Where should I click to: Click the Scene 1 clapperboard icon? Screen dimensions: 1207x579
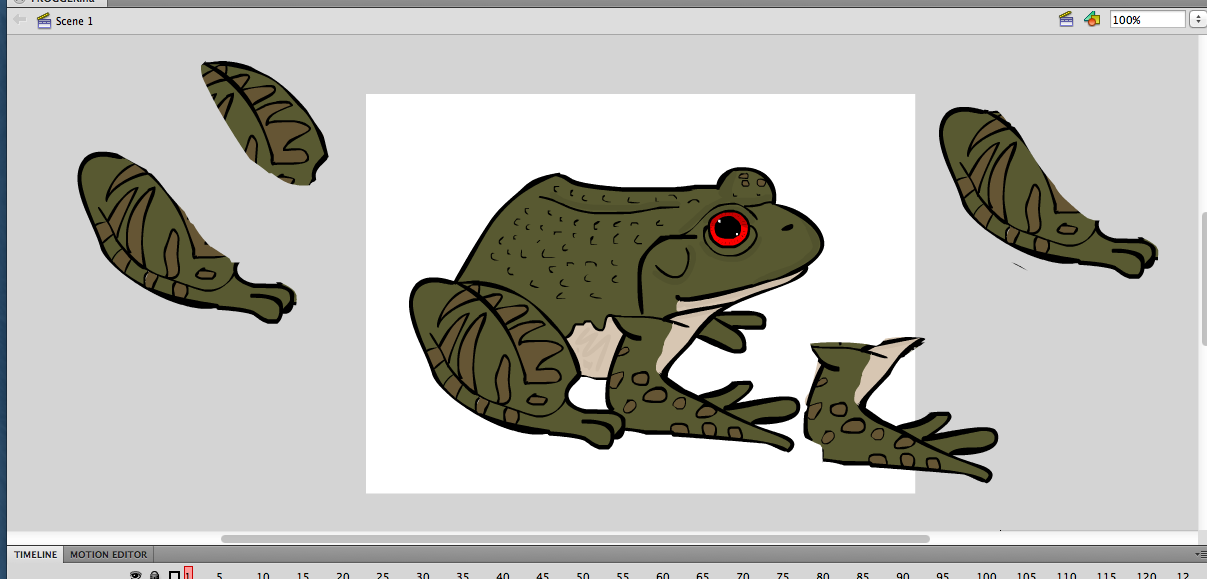(44, 20)
